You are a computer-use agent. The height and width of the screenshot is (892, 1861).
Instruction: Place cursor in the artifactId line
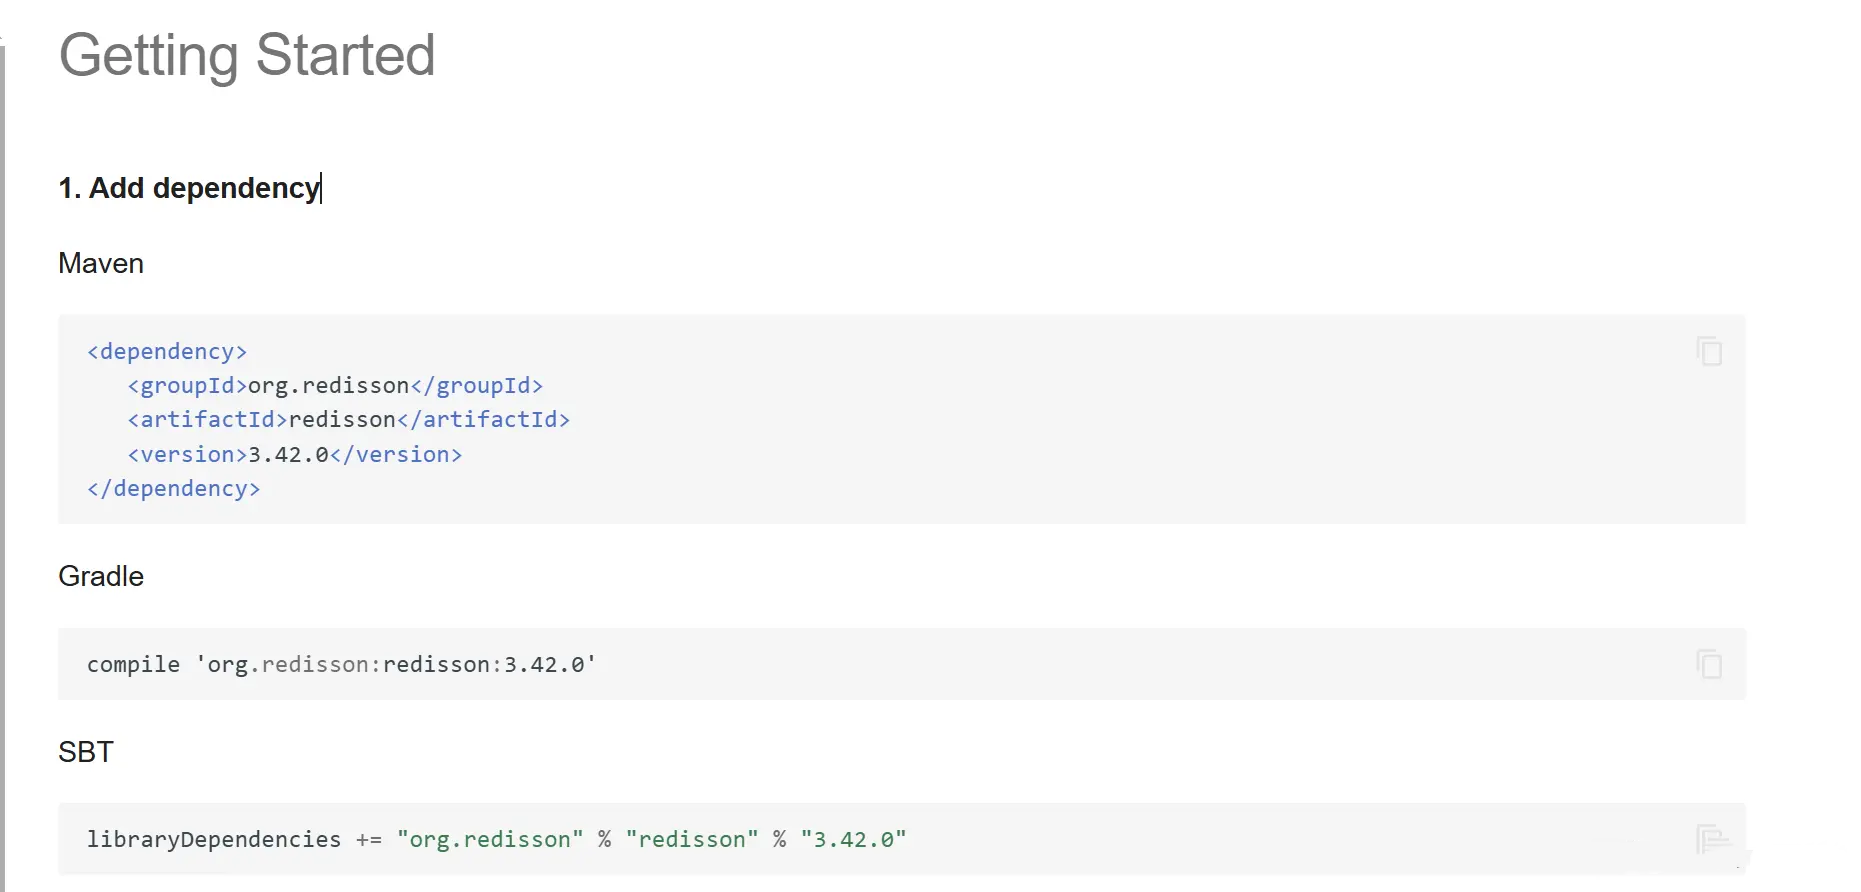click(348, 420)
